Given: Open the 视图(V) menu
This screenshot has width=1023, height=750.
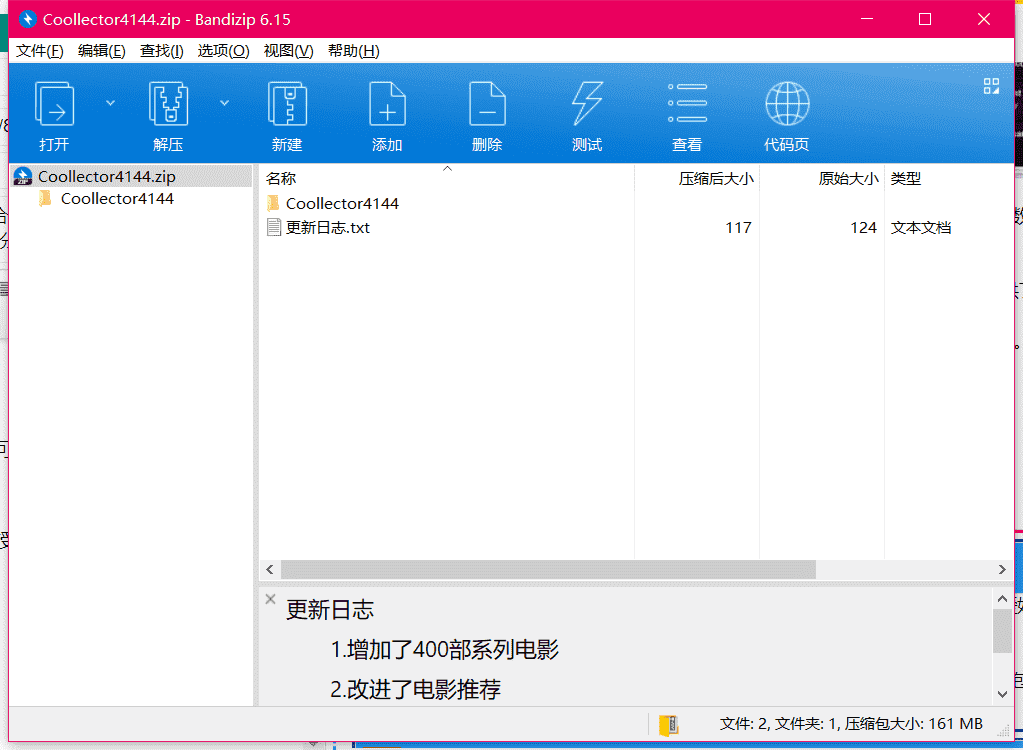Looking at the screenshot, I should point(288,51).
